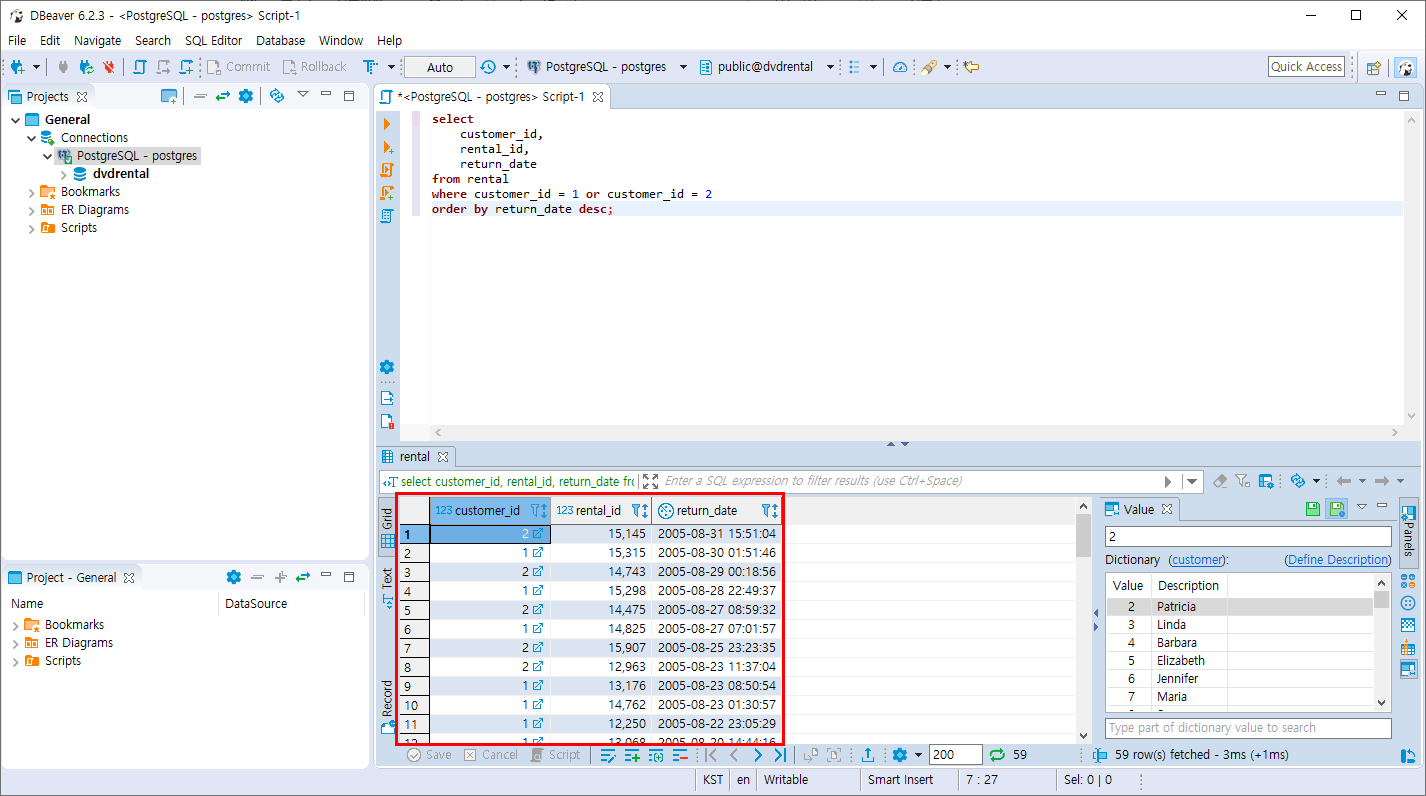
Task: Click the Quick Access box
Action: [x=1306, y=67]
